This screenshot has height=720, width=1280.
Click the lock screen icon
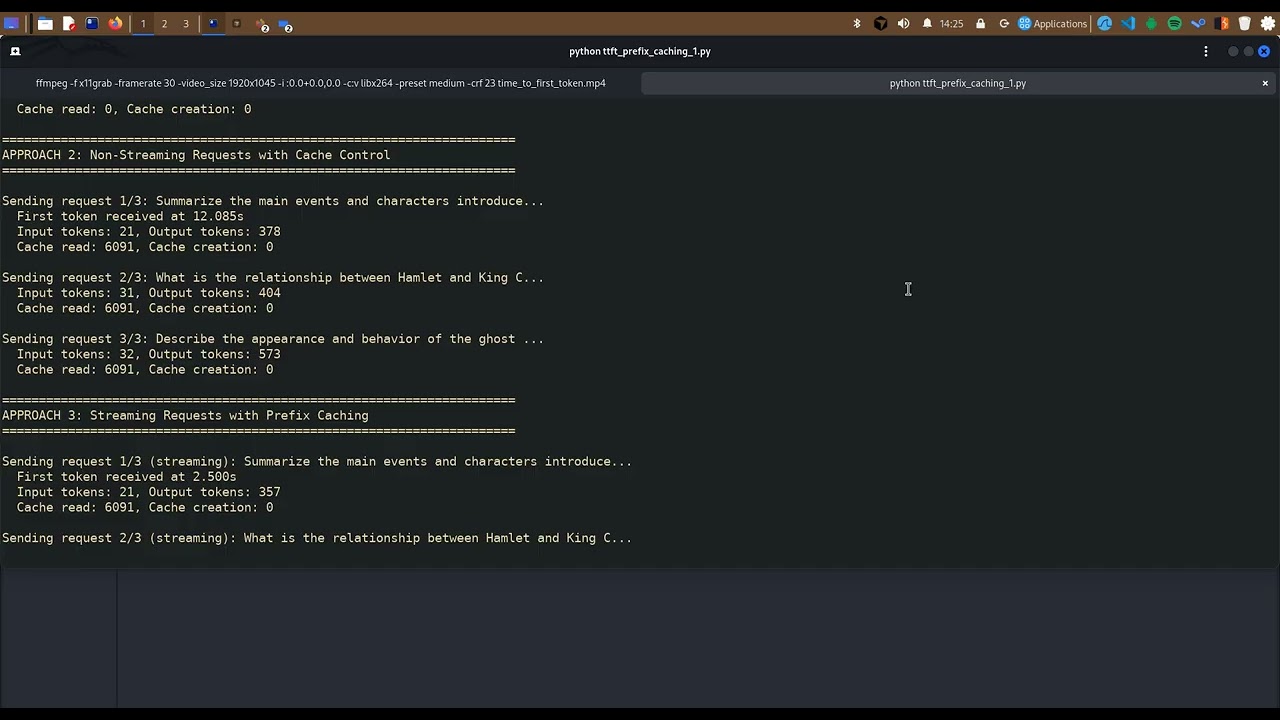coord(980,23)
